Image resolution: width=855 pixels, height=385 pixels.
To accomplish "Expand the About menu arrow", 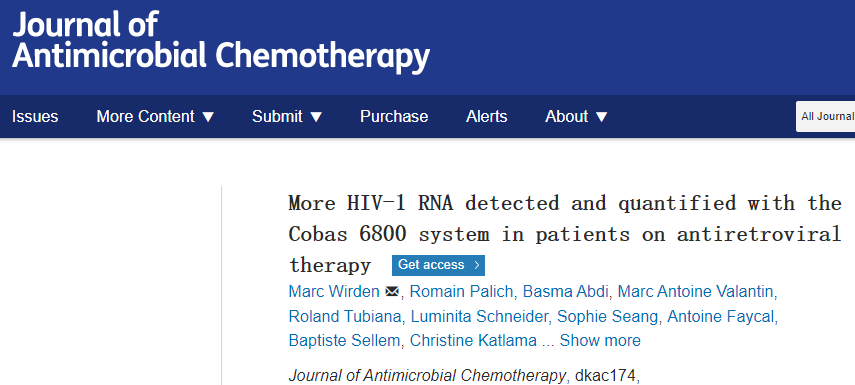I will [601, 117].
